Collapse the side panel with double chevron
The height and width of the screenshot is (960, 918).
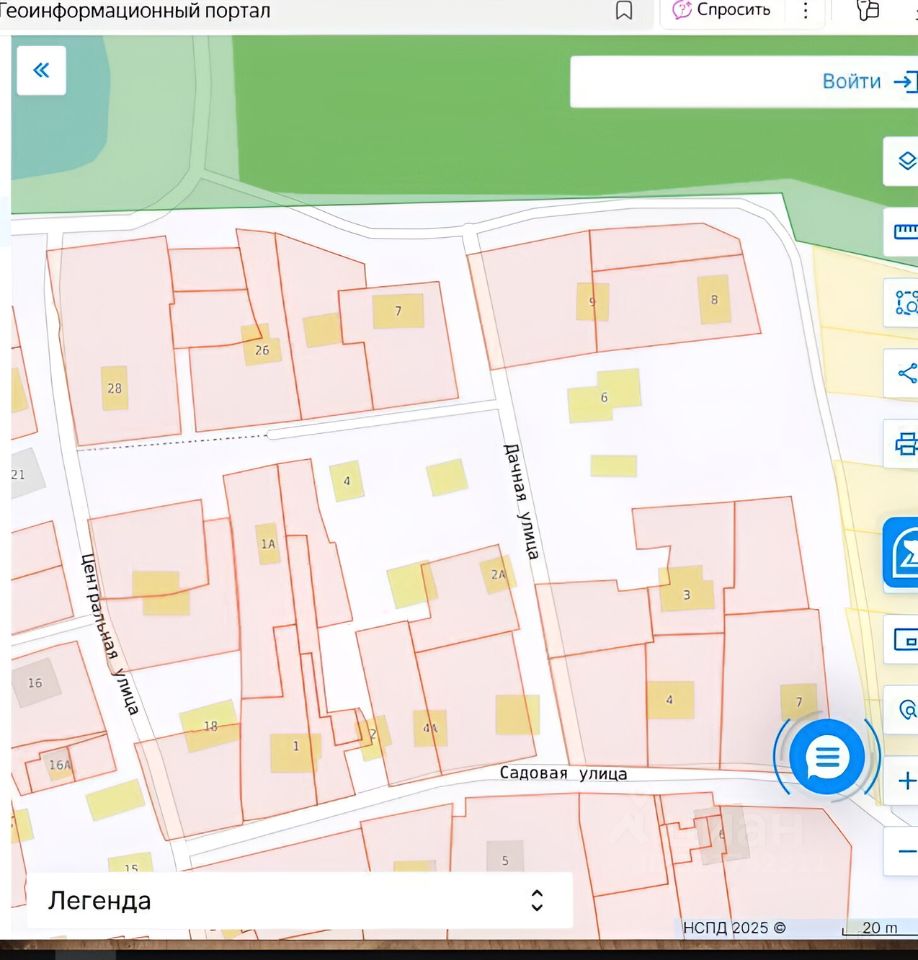[41, 70]
